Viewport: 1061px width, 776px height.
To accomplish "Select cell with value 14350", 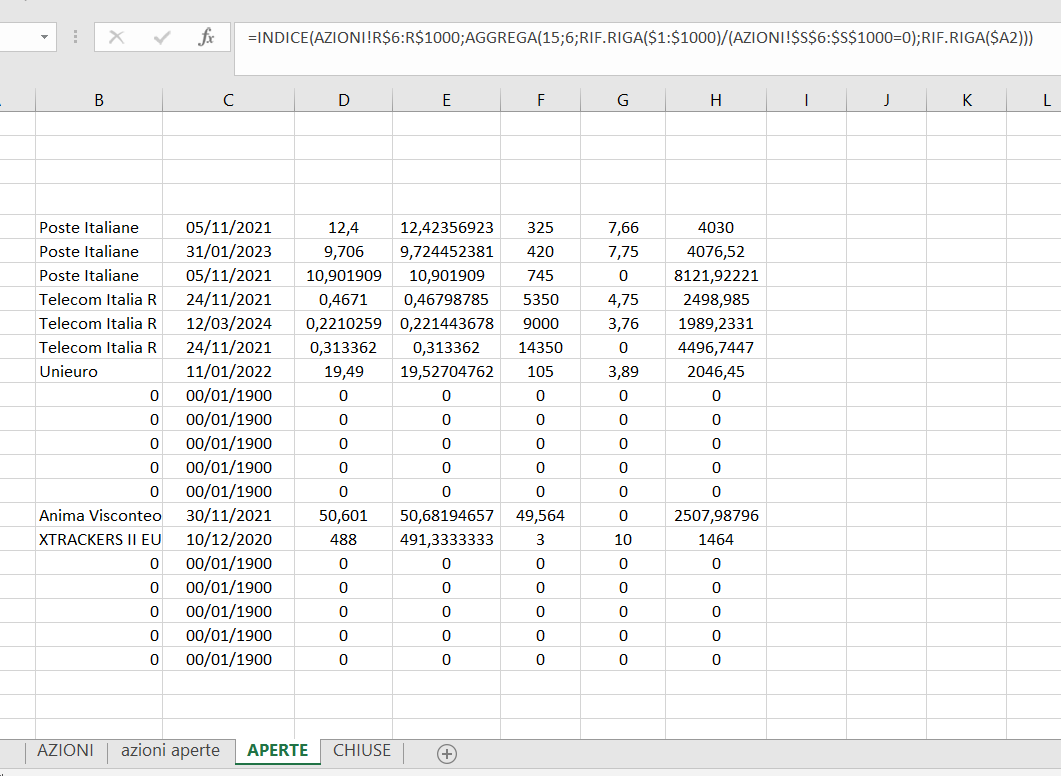I will (541, 348).
